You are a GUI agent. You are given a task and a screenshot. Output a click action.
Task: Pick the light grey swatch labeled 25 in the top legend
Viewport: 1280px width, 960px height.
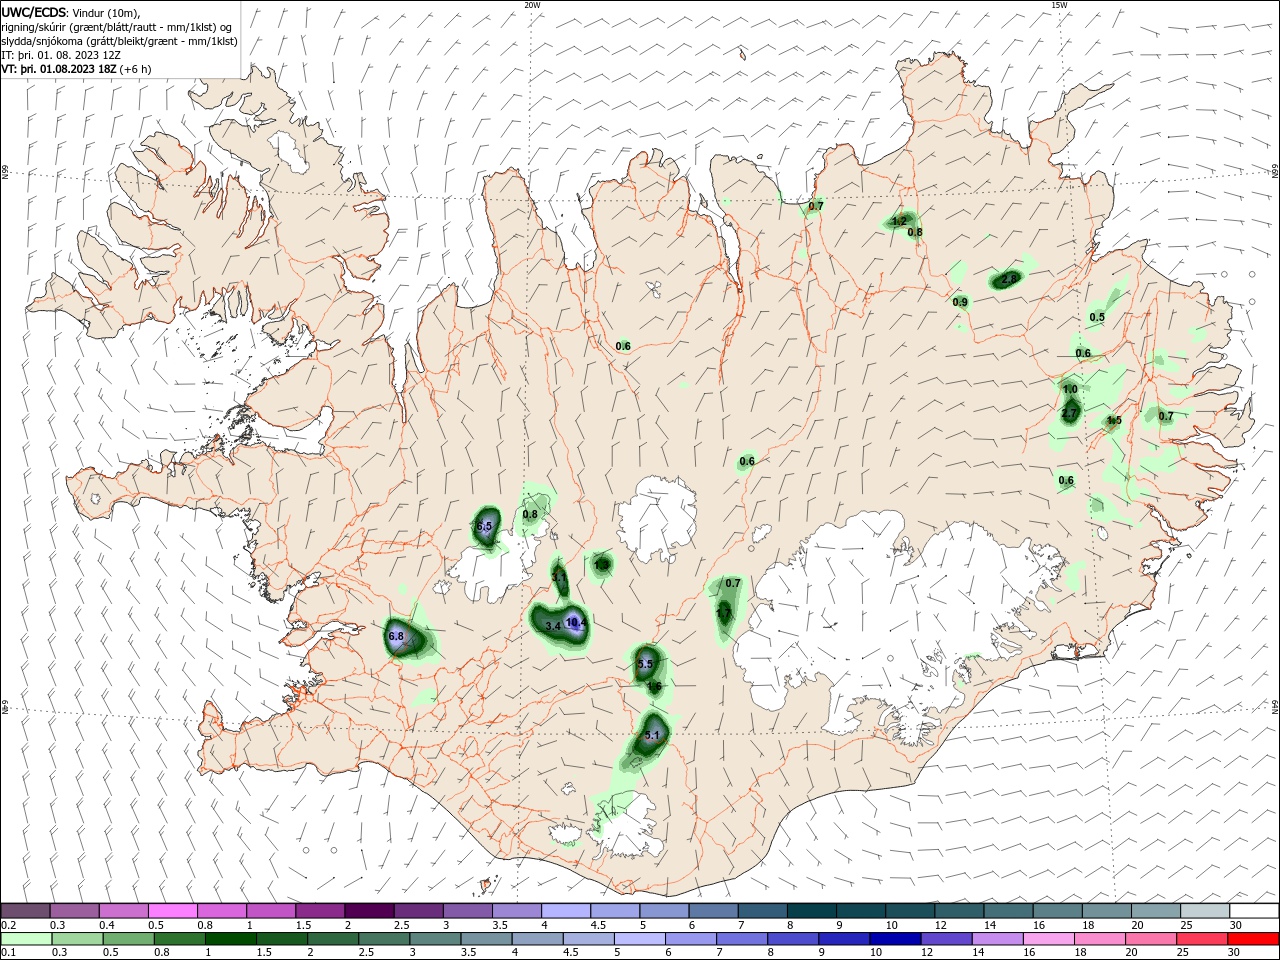(1206, 911)
